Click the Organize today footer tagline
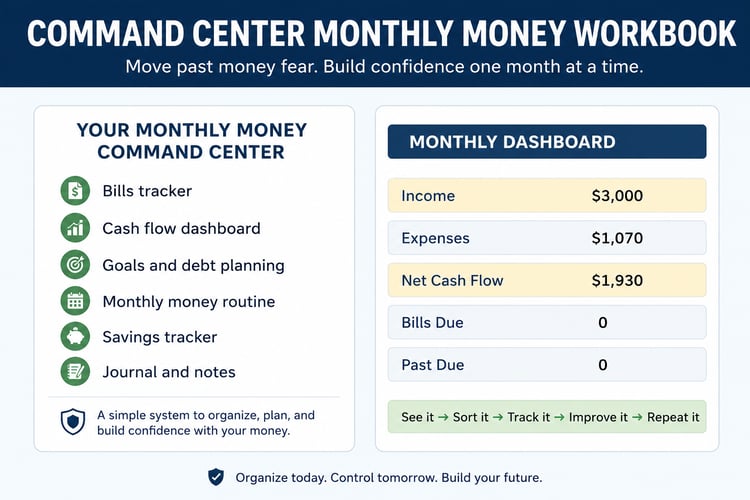The height and width of the screenshot is (500, 750). pos(389,478)
